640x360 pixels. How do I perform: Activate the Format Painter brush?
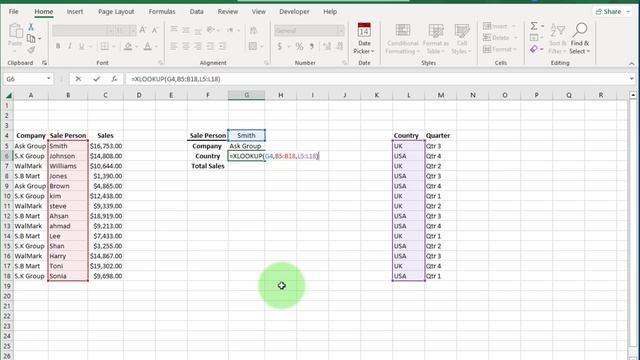click(x=31, y=50)
